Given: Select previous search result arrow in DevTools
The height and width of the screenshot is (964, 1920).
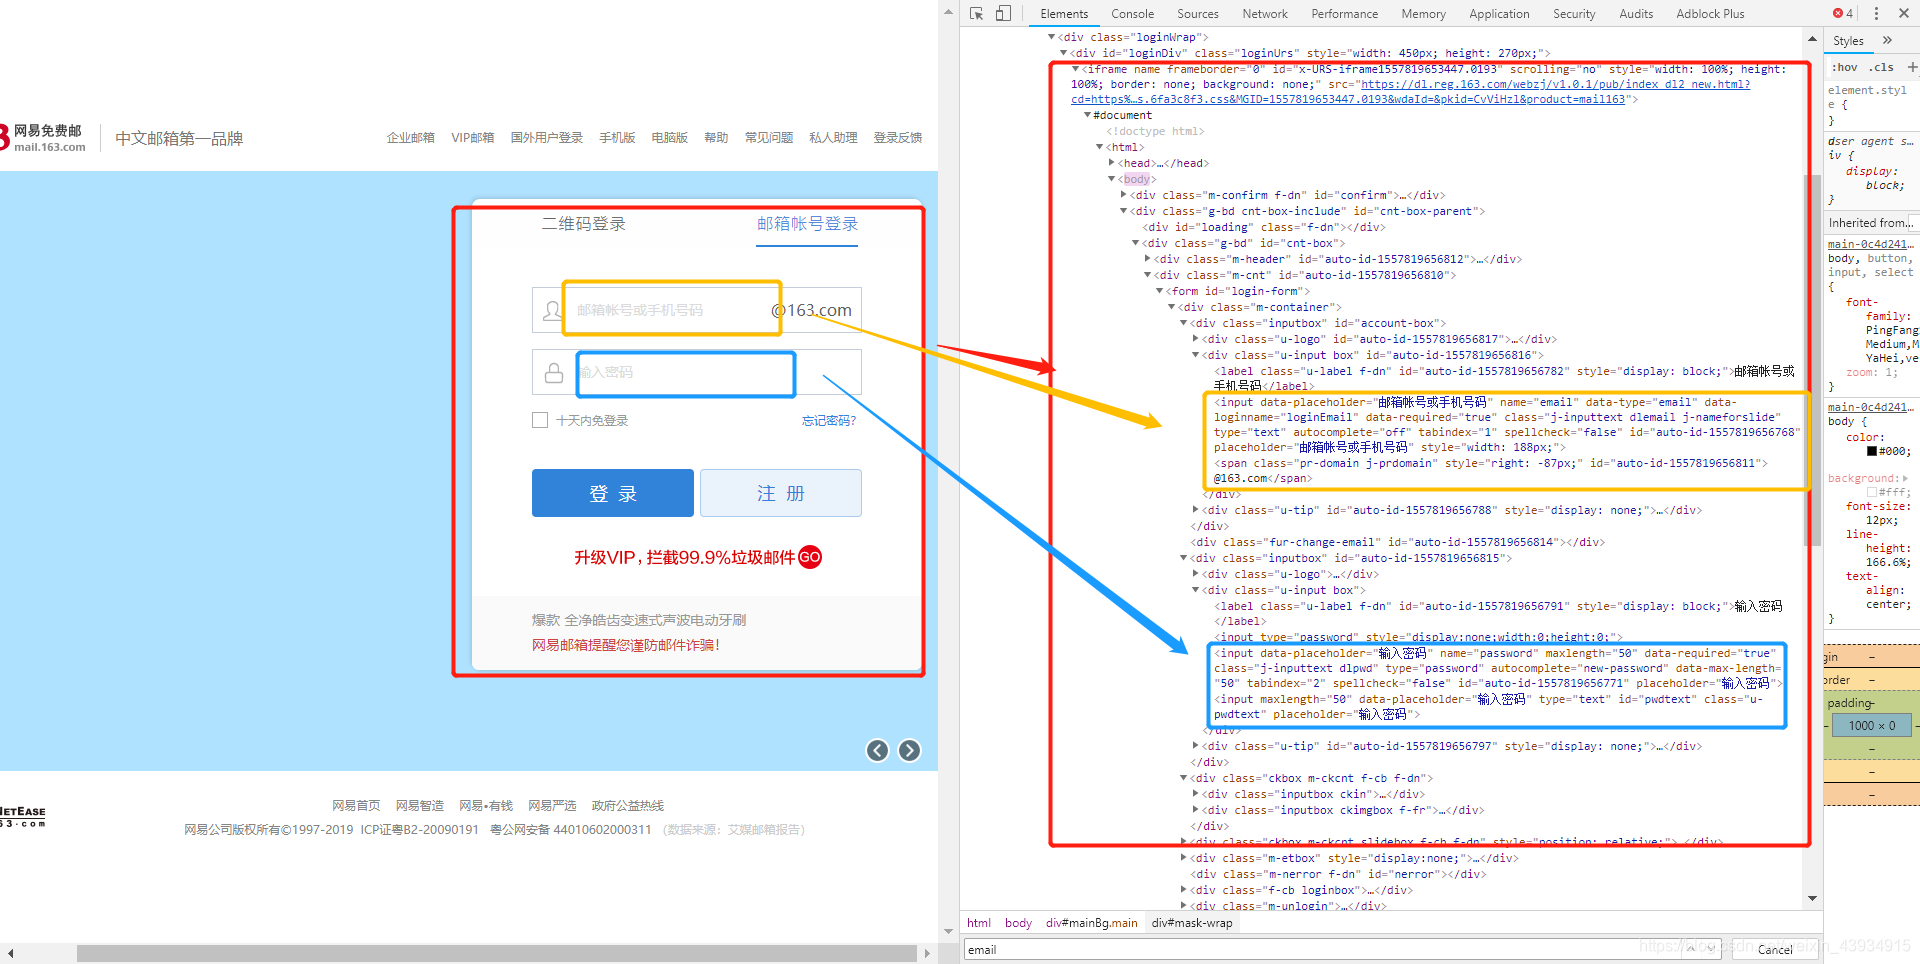Looking at the screenshot, I should pos(1691,949).
